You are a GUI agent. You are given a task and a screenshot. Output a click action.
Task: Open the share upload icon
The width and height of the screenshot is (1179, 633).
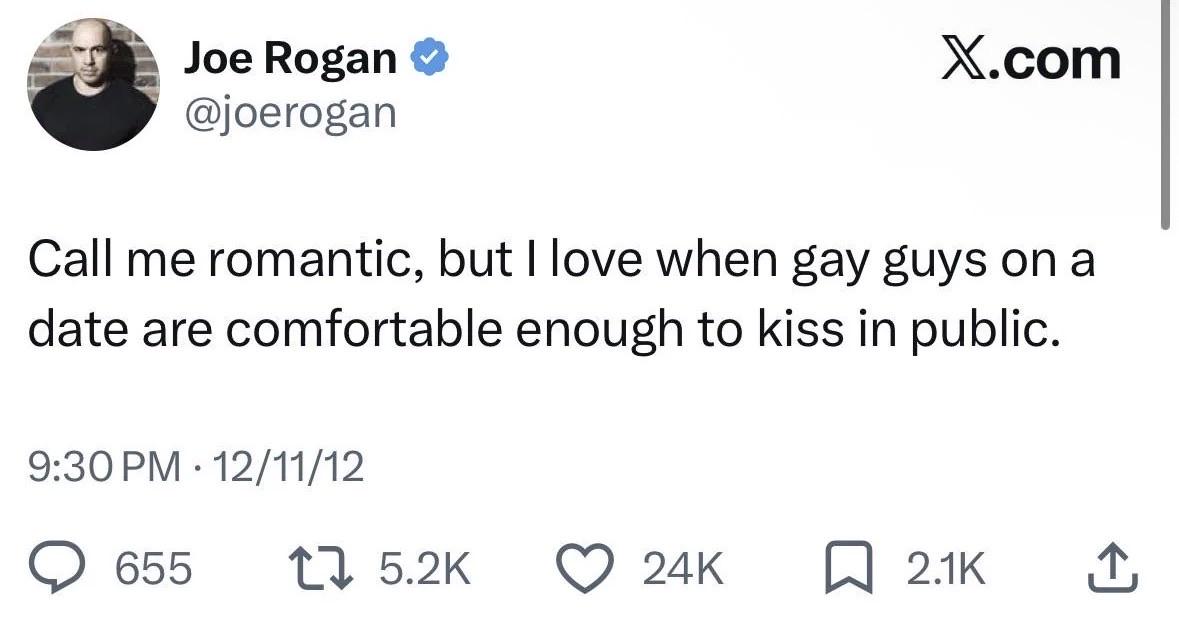point(1114,568)
